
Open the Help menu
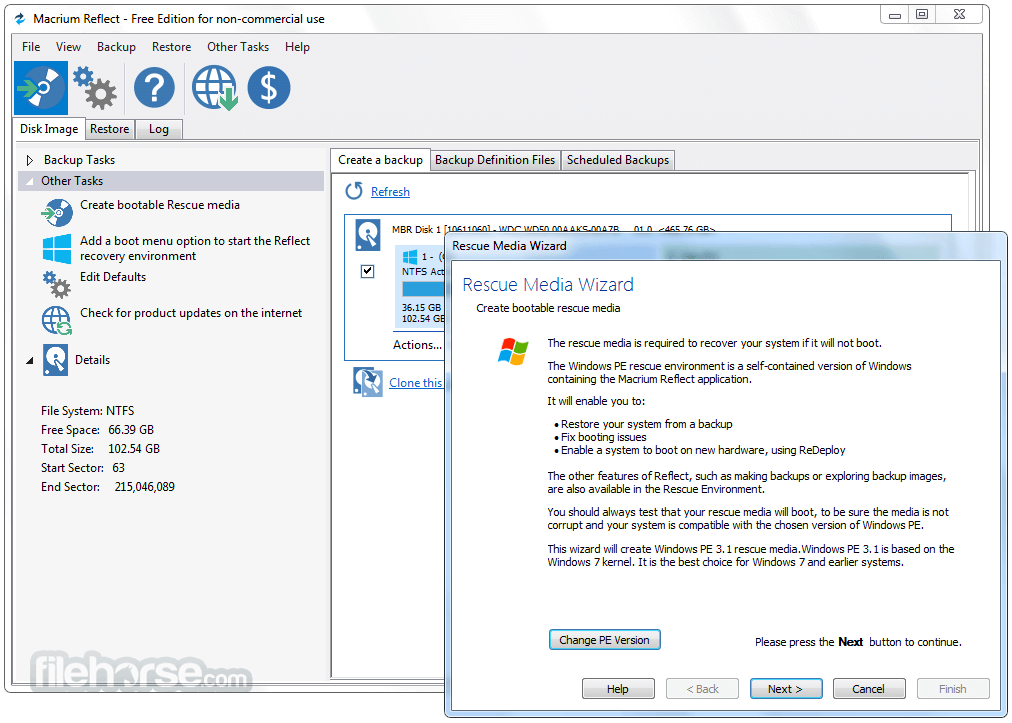click(297, 47)
